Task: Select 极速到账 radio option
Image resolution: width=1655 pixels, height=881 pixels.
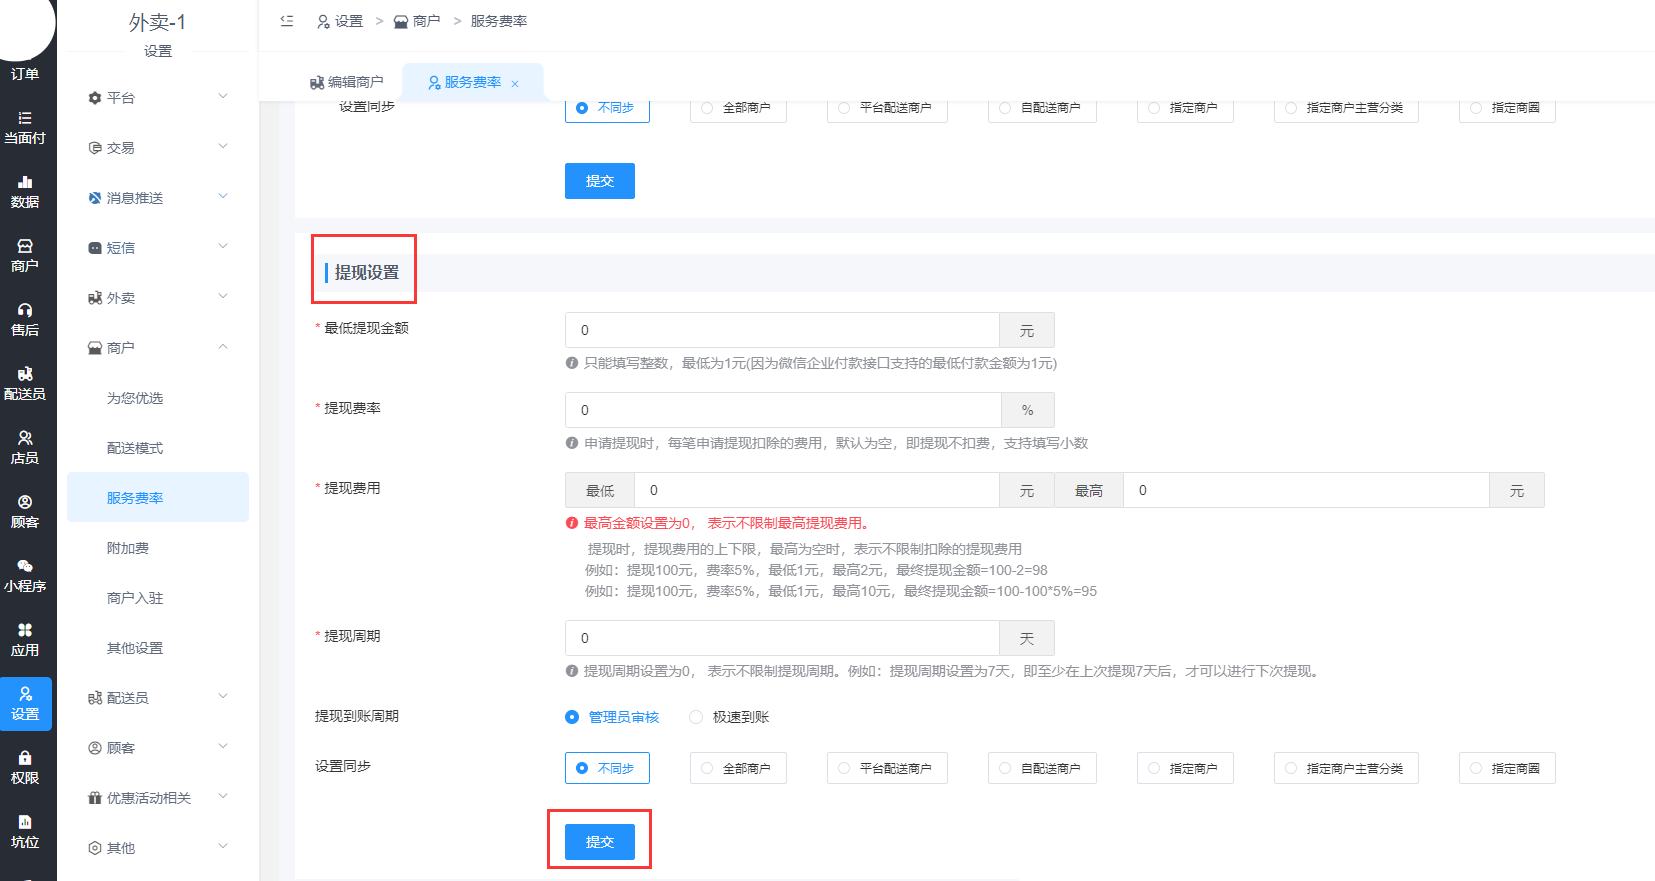Action: tap(729, 717)
